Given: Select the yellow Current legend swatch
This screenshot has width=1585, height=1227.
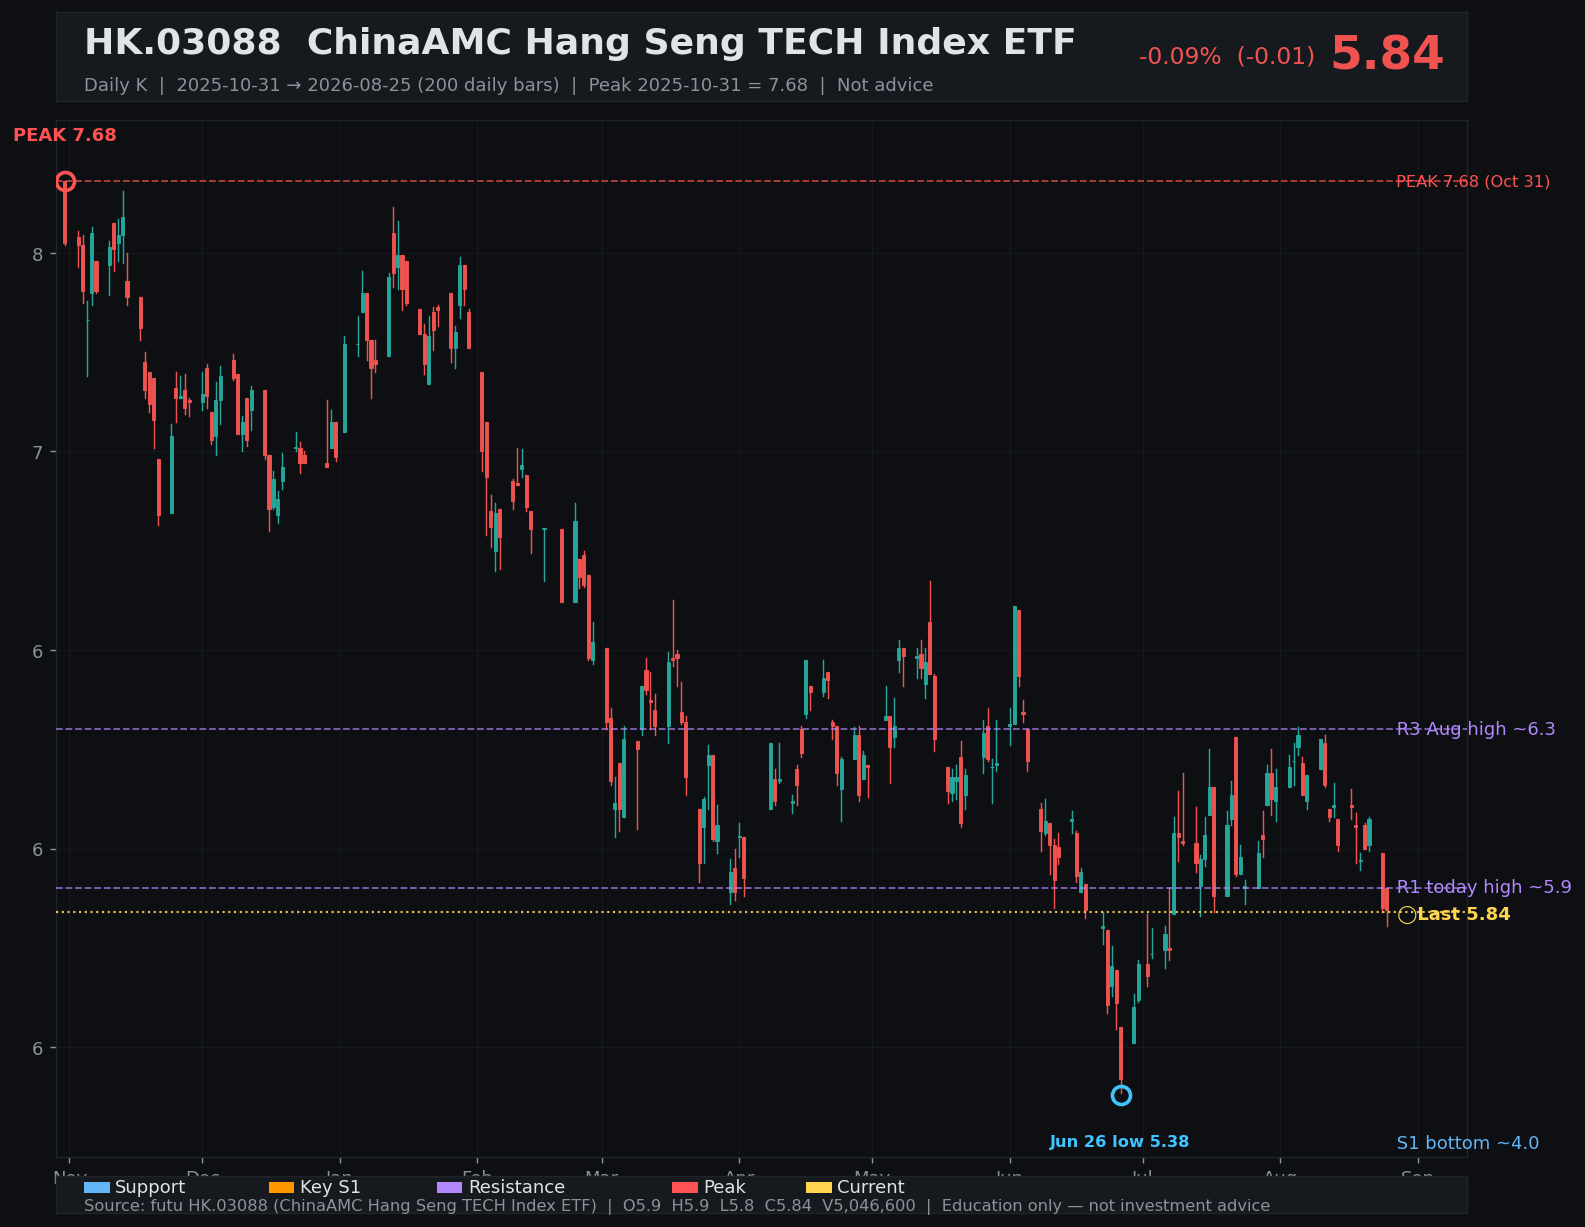Looking at the screenshot, I should tap(819, 1187).
